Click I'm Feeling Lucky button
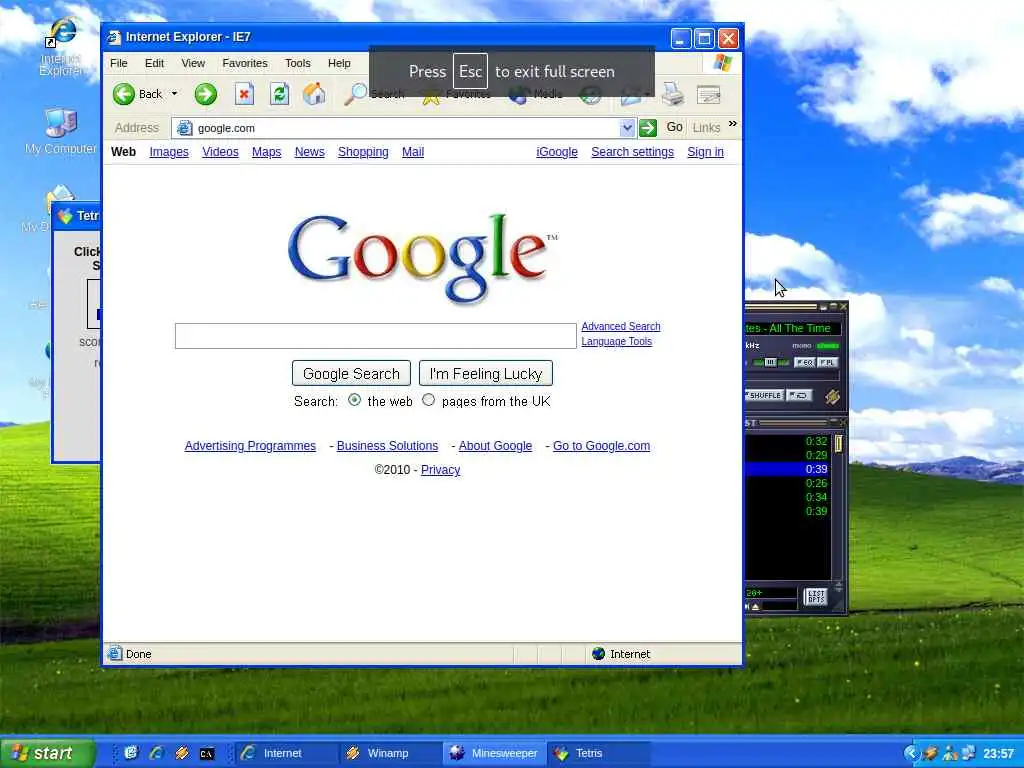This screenshot has width=1024, height=768. tap(486, 374)
